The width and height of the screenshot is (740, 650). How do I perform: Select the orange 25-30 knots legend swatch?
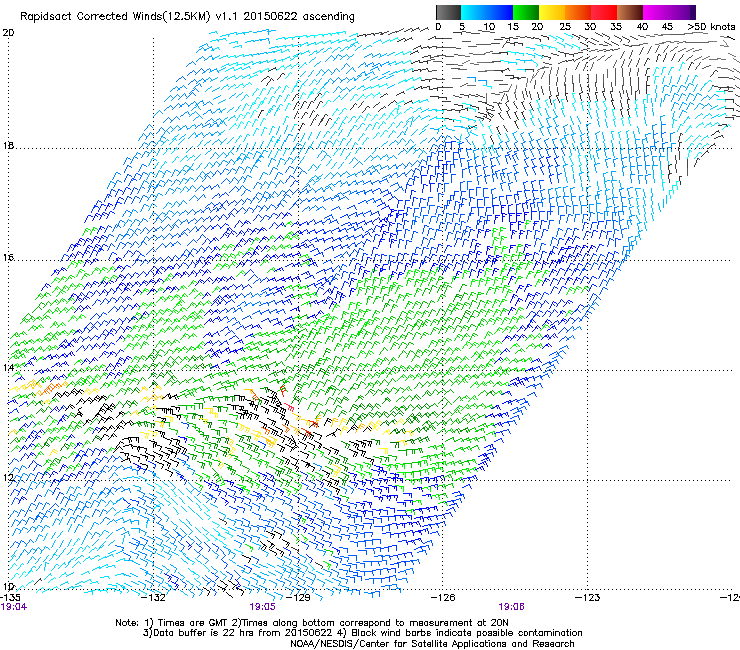(x=578, y=12)
